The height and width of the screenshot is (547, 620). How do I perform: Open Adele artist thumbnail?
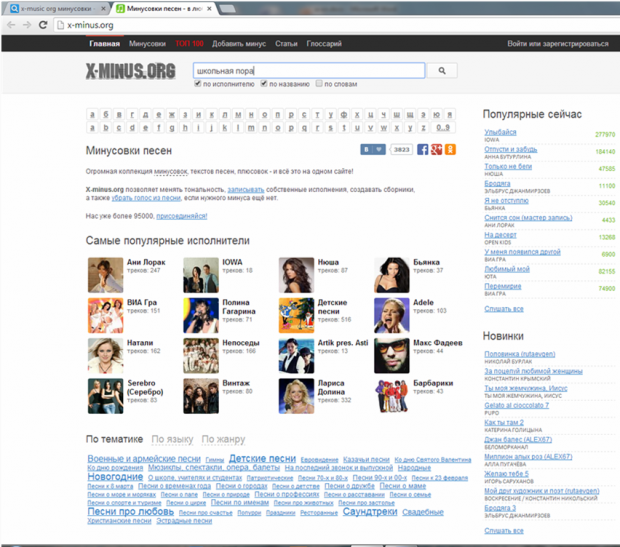pos(392,315)
